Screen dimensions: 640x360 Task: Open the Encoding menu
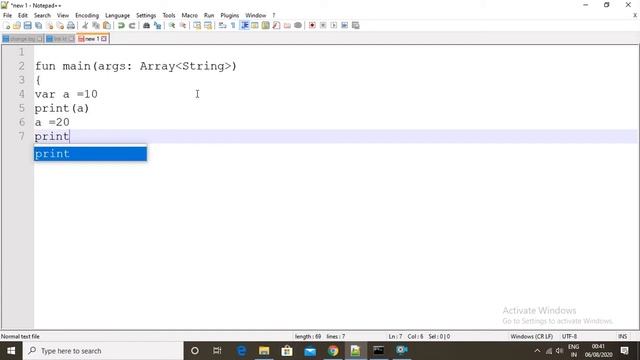point(87,15)
